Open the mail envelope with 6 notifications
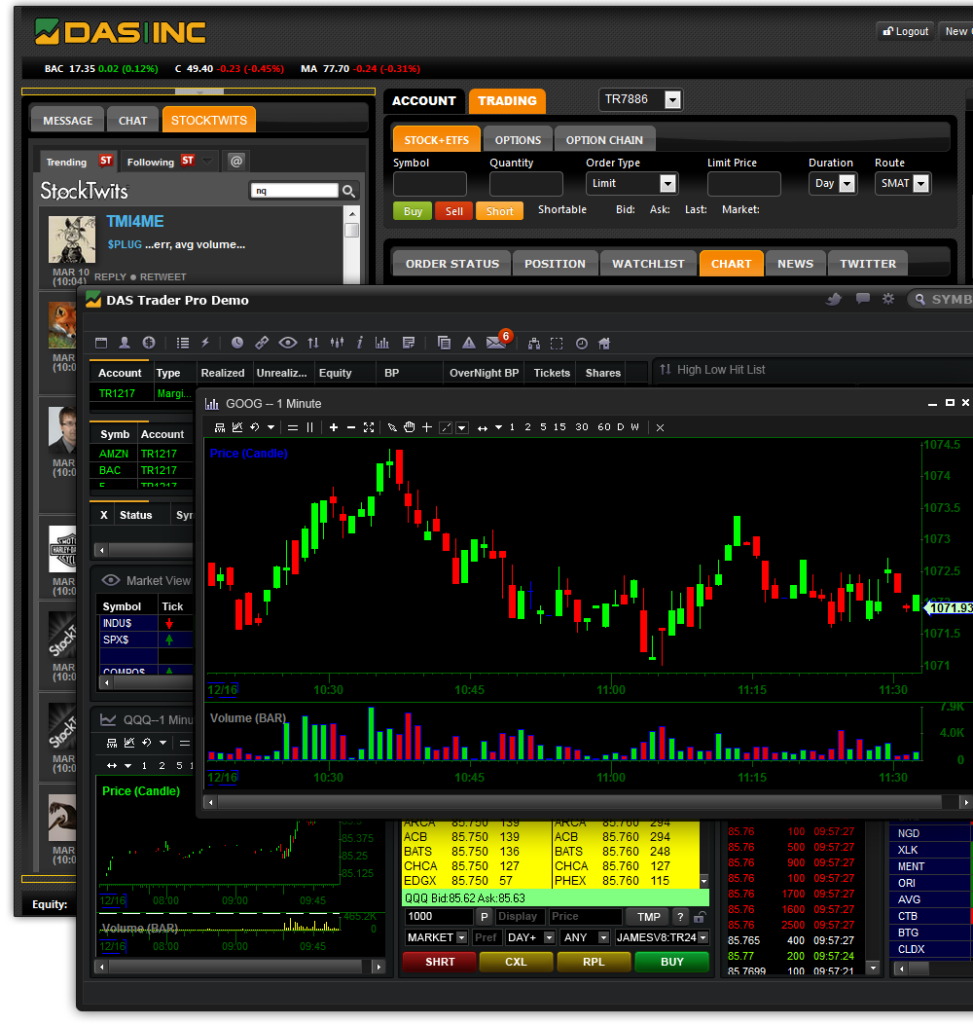This screenshot has width=973, height=1024. click(x=498, y=341)
